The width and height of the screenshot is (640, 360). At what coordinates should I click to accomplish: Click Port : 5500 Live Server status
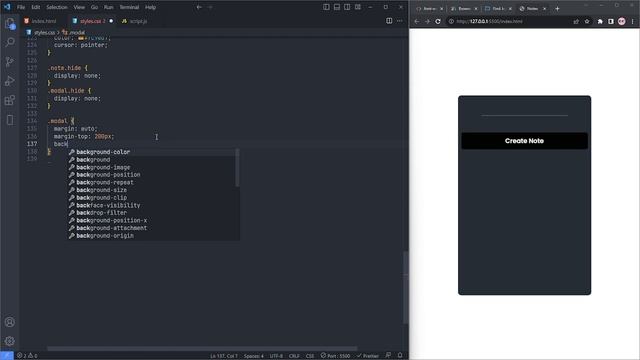[335, 356]
